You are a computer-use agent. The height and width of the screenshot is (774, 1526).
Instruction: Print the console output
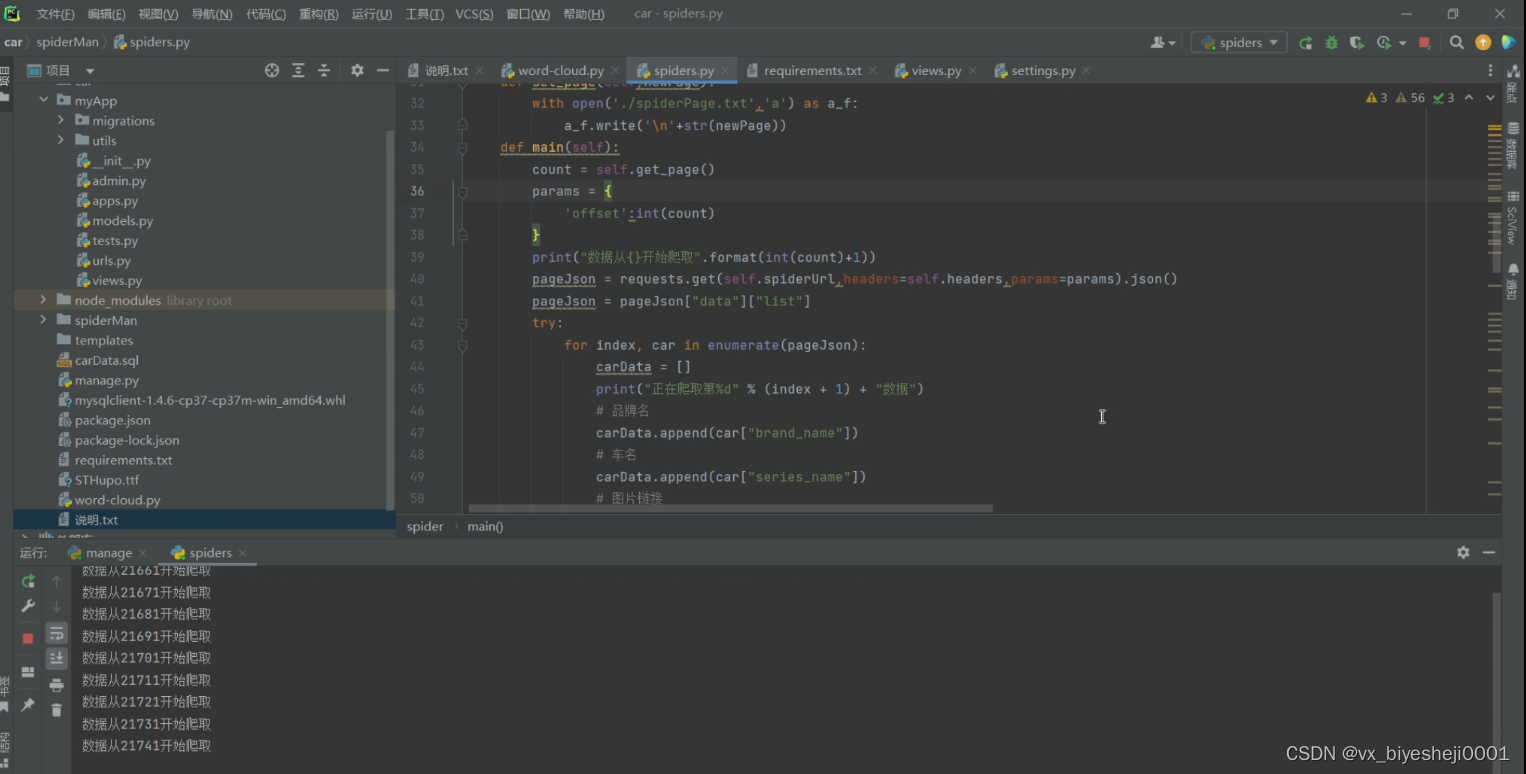pyautogui.click(x=57, y=685)
